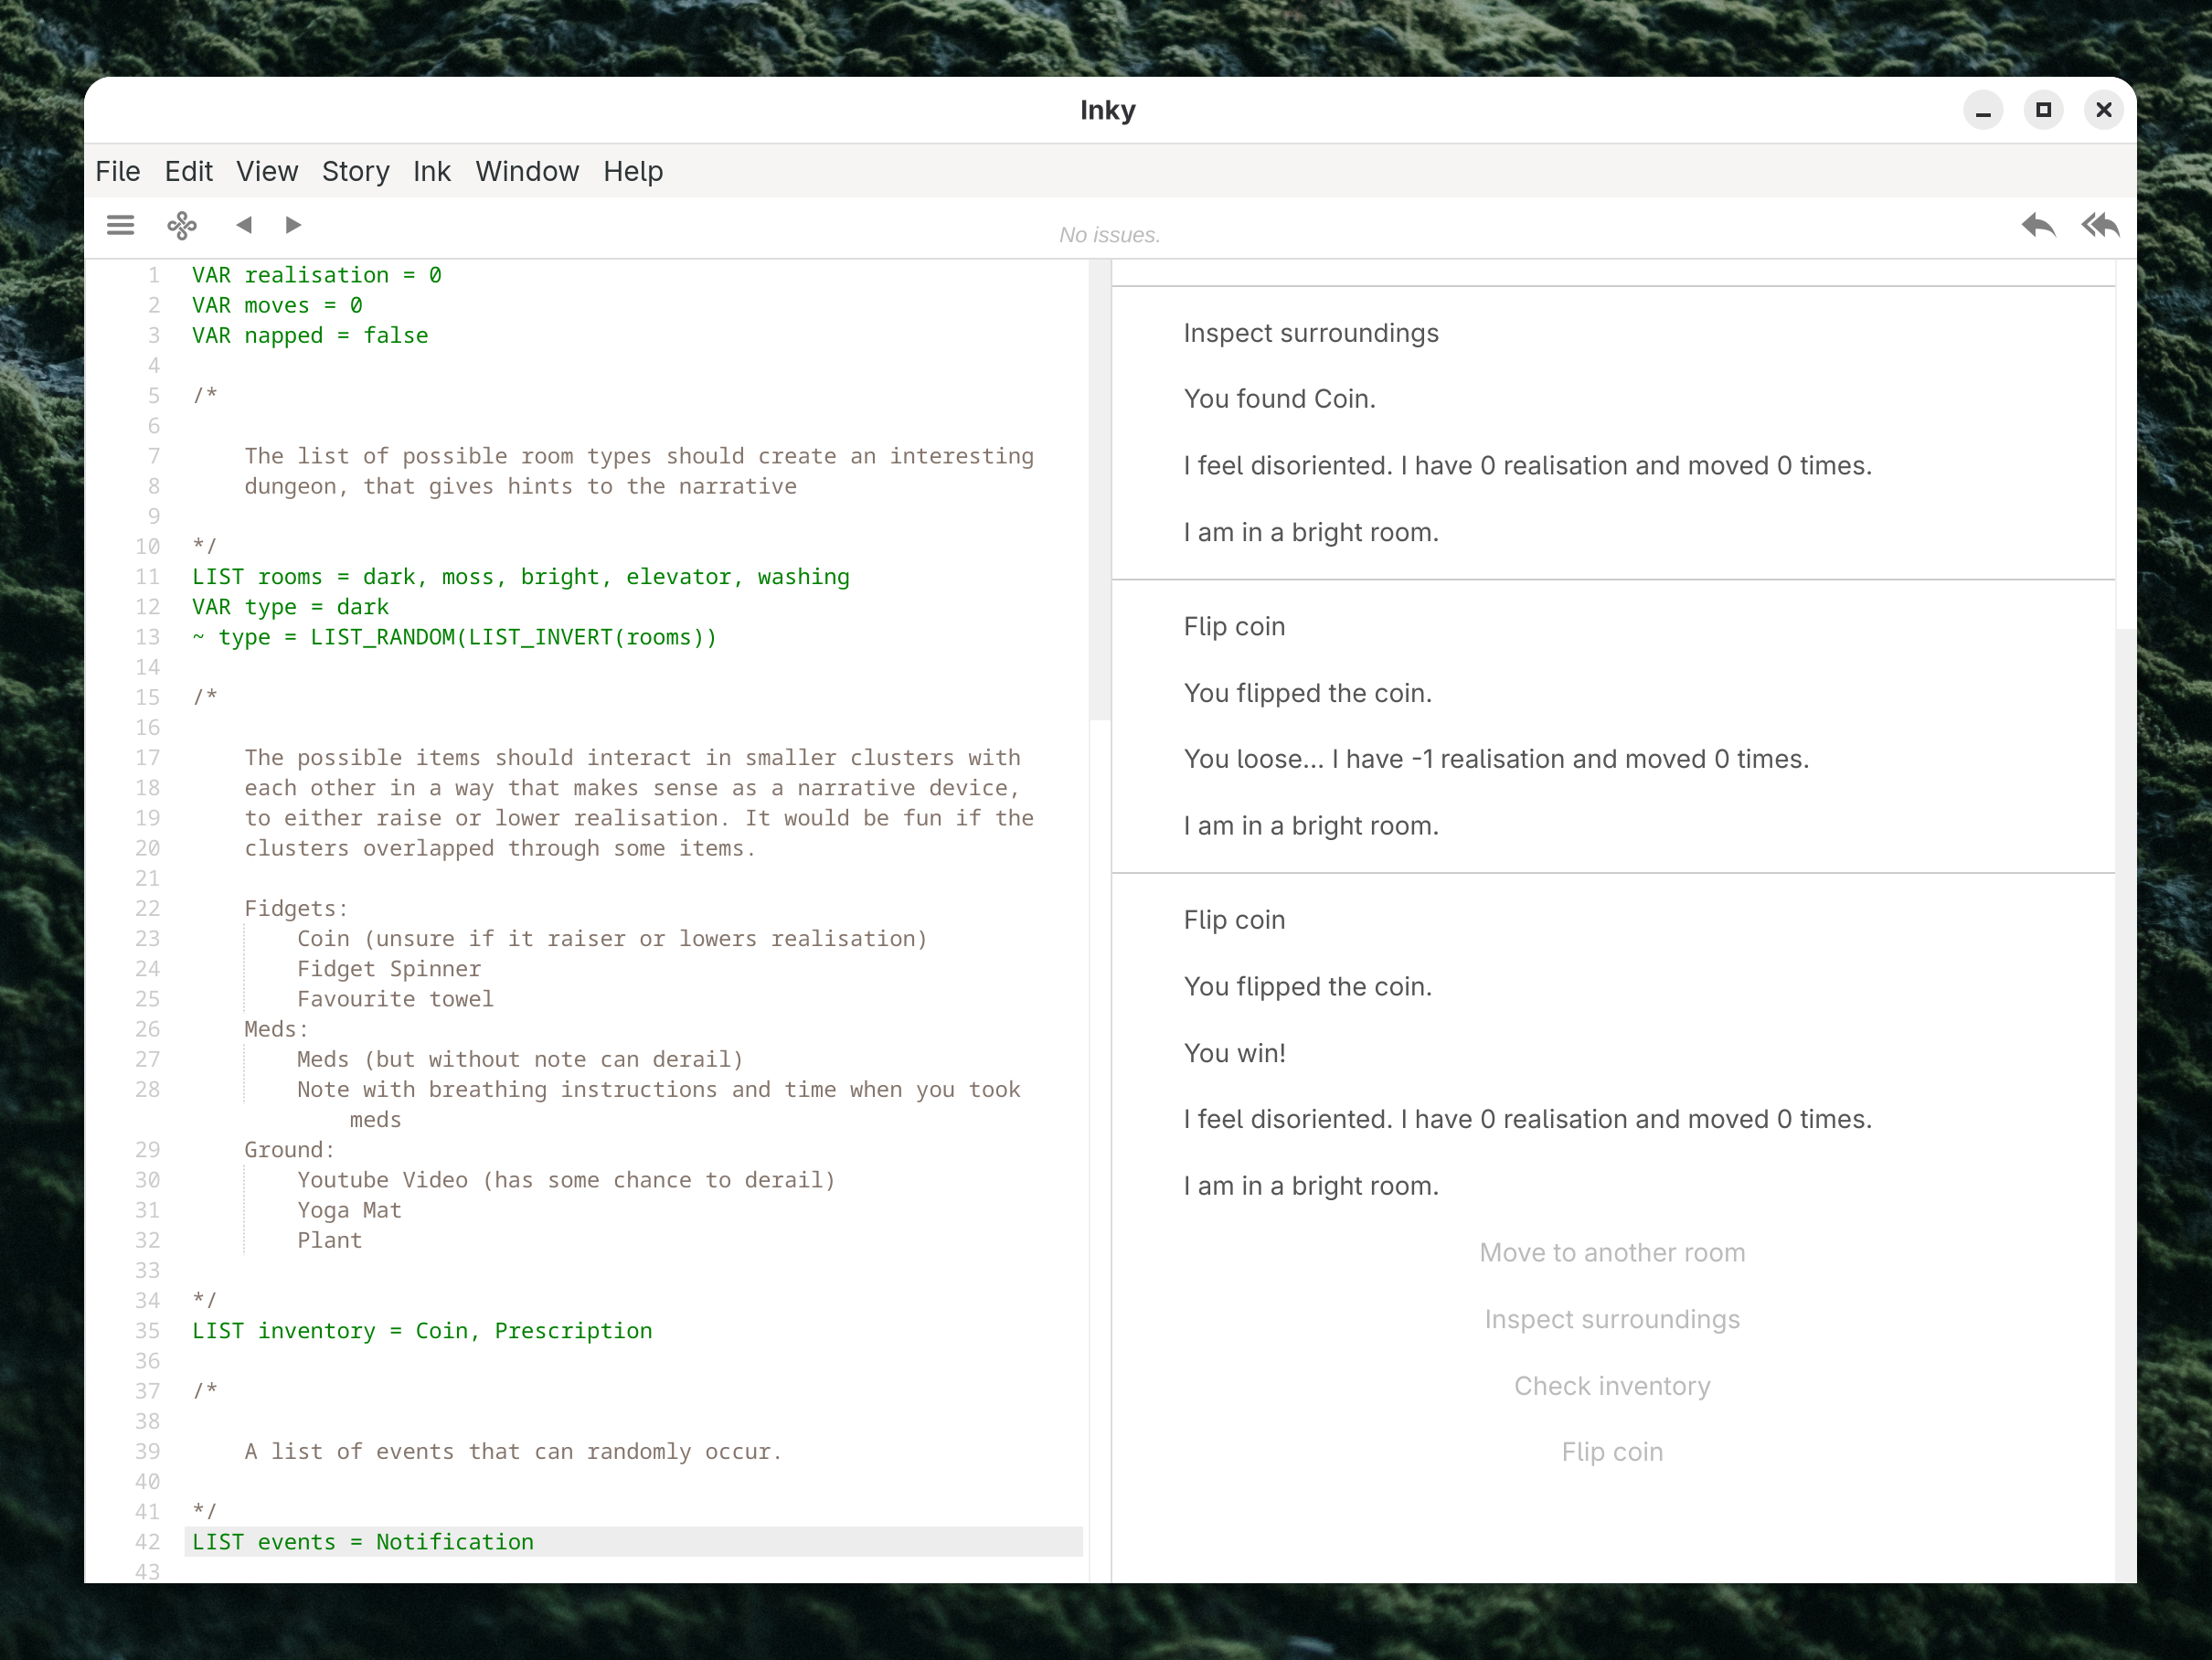Click the 'No issues.' status text
The image size is (2212, 1660).
pyautogui.click(x=1109, y=235)
